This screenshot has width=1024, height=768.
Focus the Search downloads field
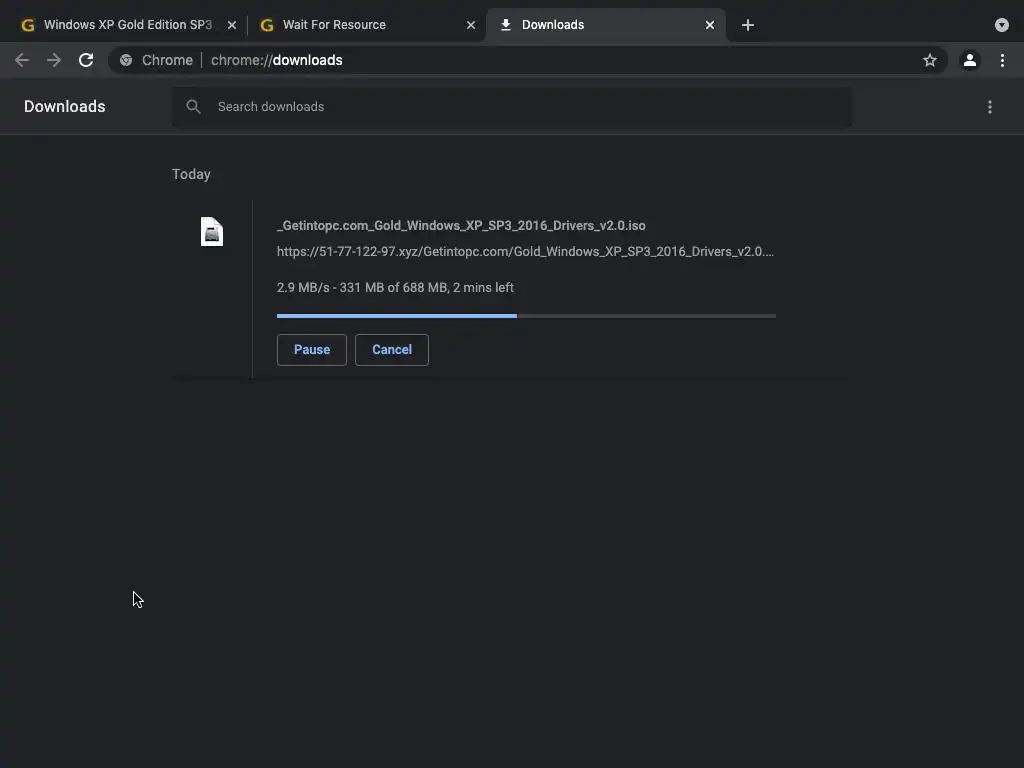(x=512, y=106)
